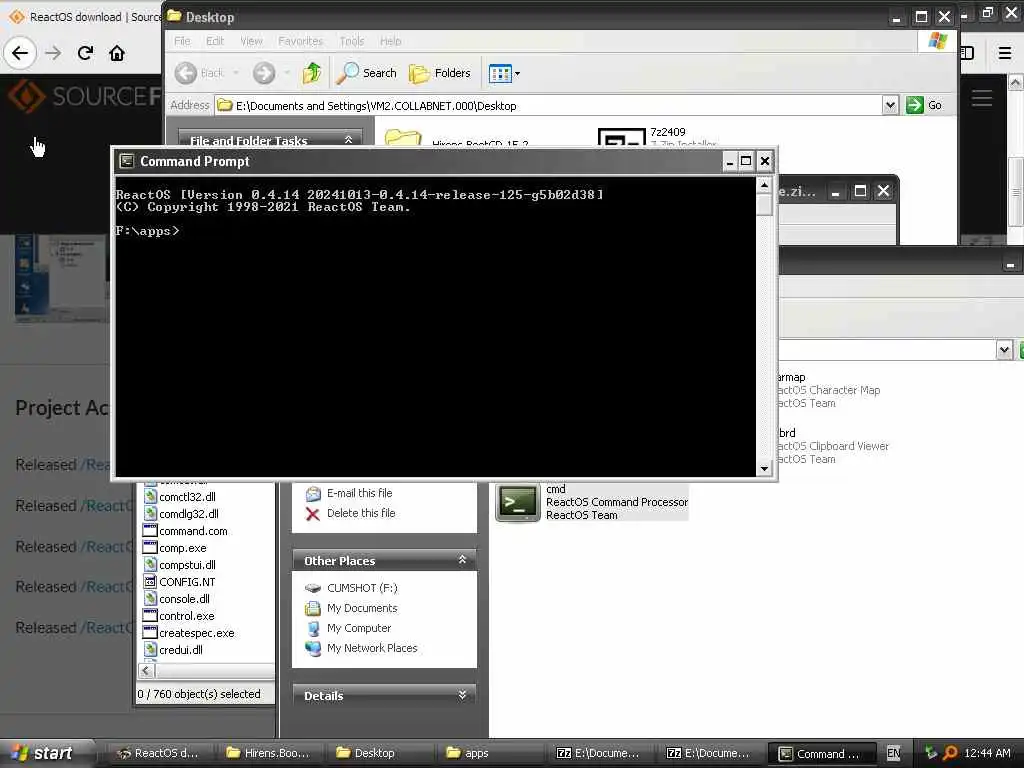Open CUMSHOT (F:) drive link
The width and height of the screenshot is (1024, 768).
pyautogui.click(x=351, y=588)
